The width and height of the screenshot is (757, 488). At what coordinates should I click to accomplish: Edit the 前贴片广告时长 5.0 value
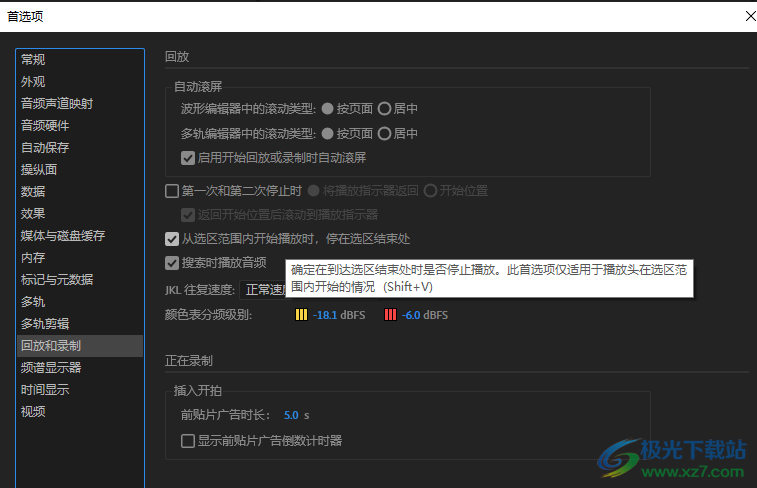click(x=291, y=414)
